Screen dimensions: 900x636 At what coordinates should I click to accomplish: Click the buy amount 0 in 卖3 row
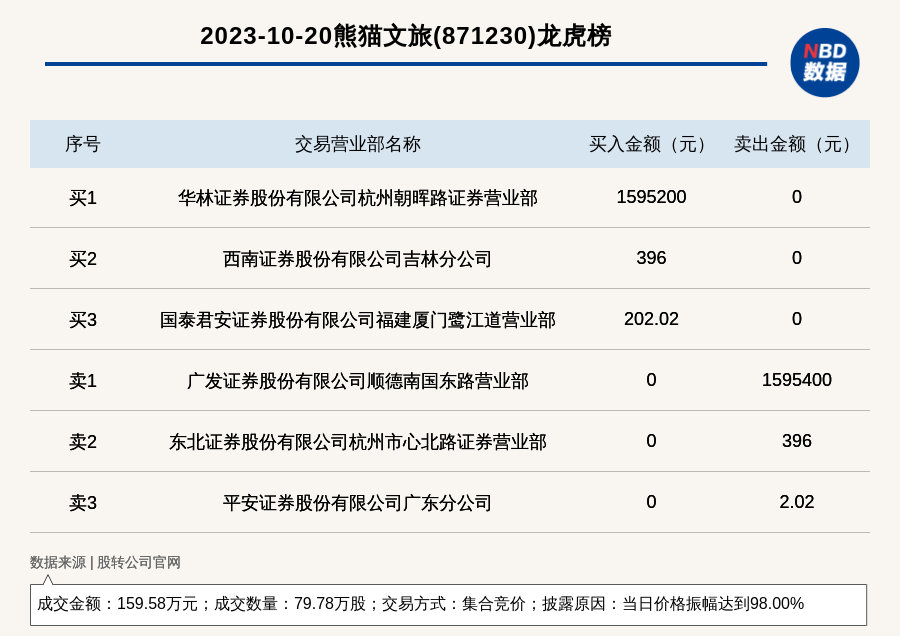[651, 502]
